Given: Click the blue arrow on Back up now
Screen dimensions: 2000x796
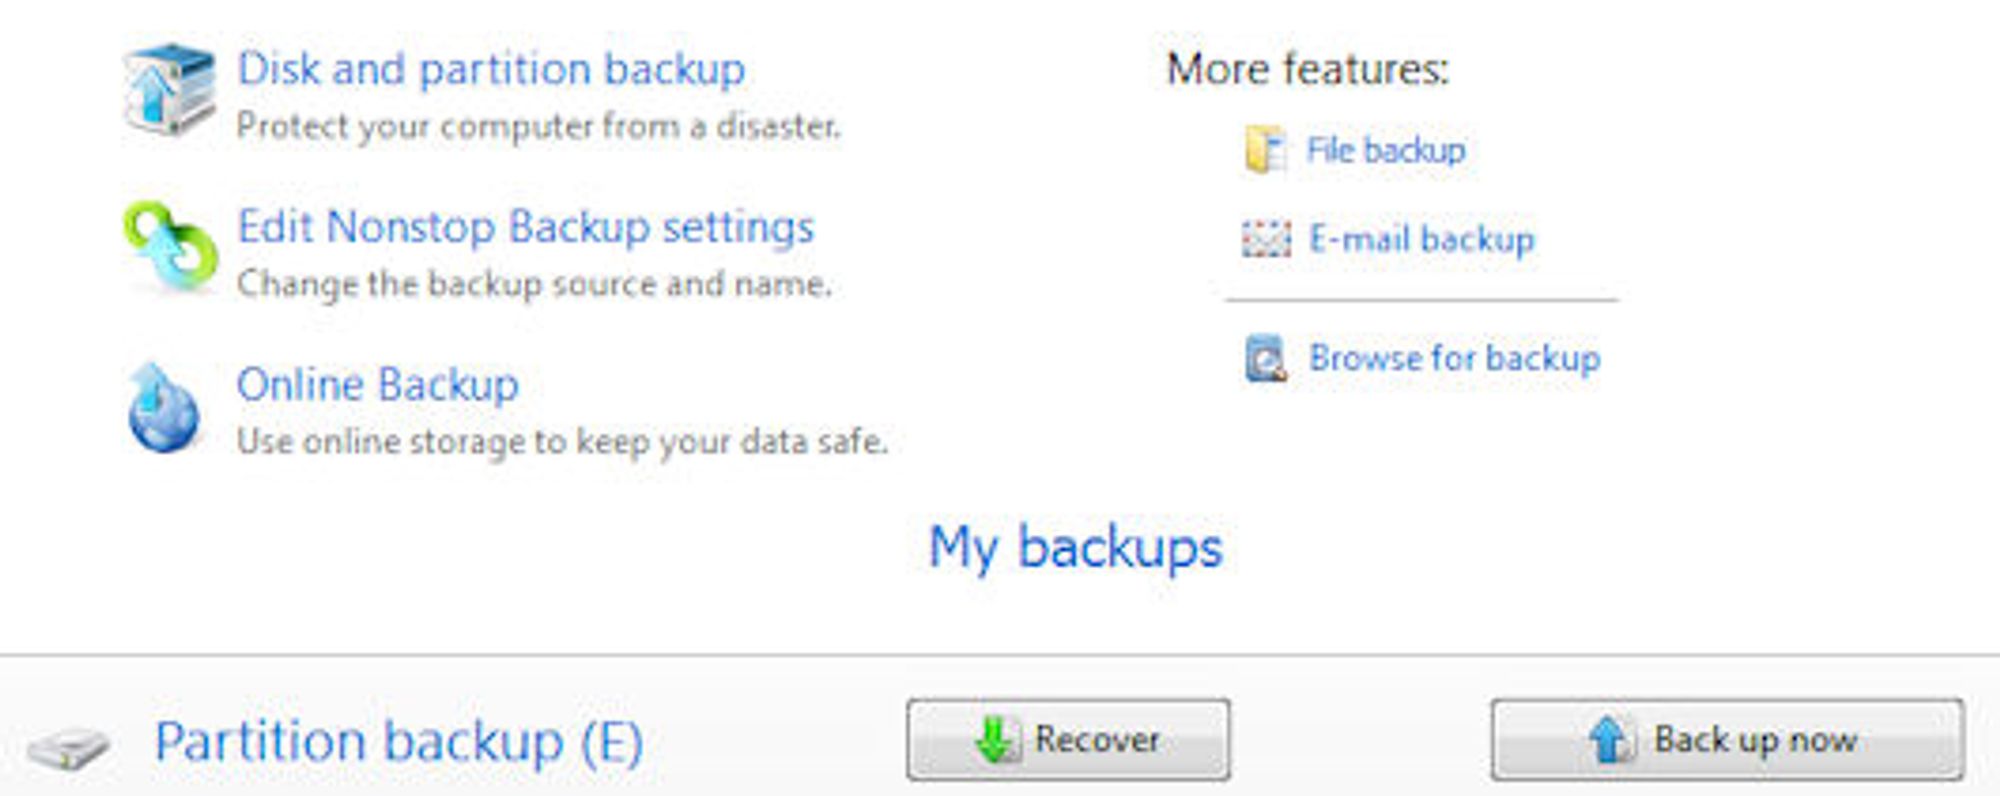Looking at the screenshot, I should click(1610, 739).
